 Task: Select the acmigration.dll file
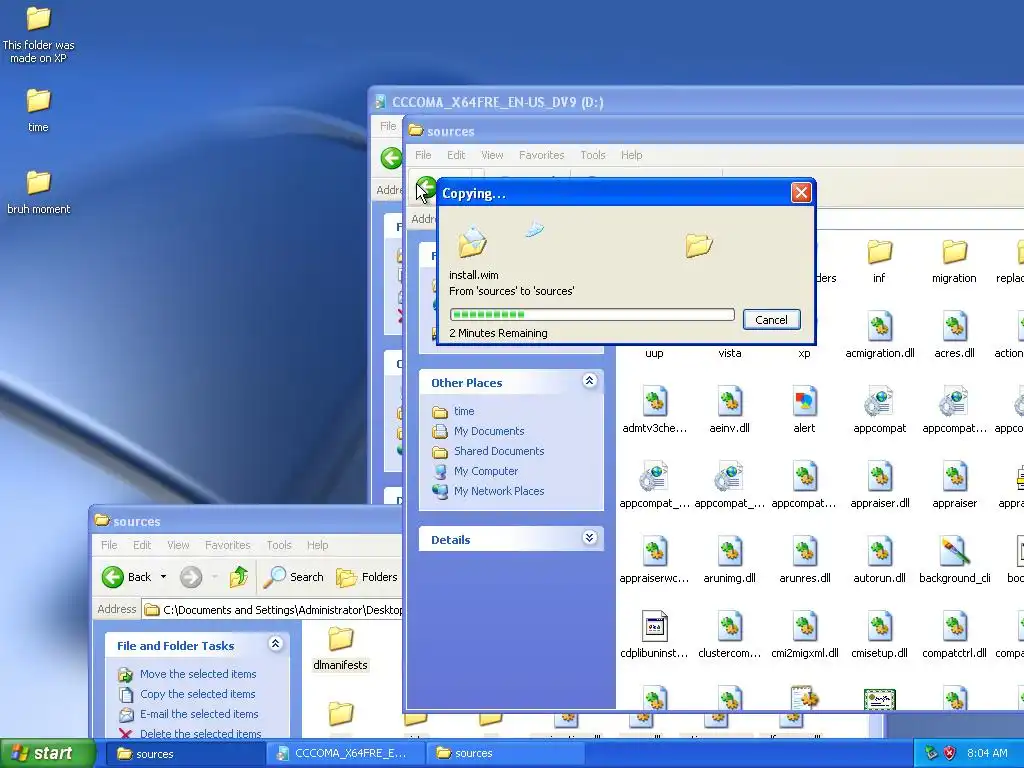click(x=880, y=335)
